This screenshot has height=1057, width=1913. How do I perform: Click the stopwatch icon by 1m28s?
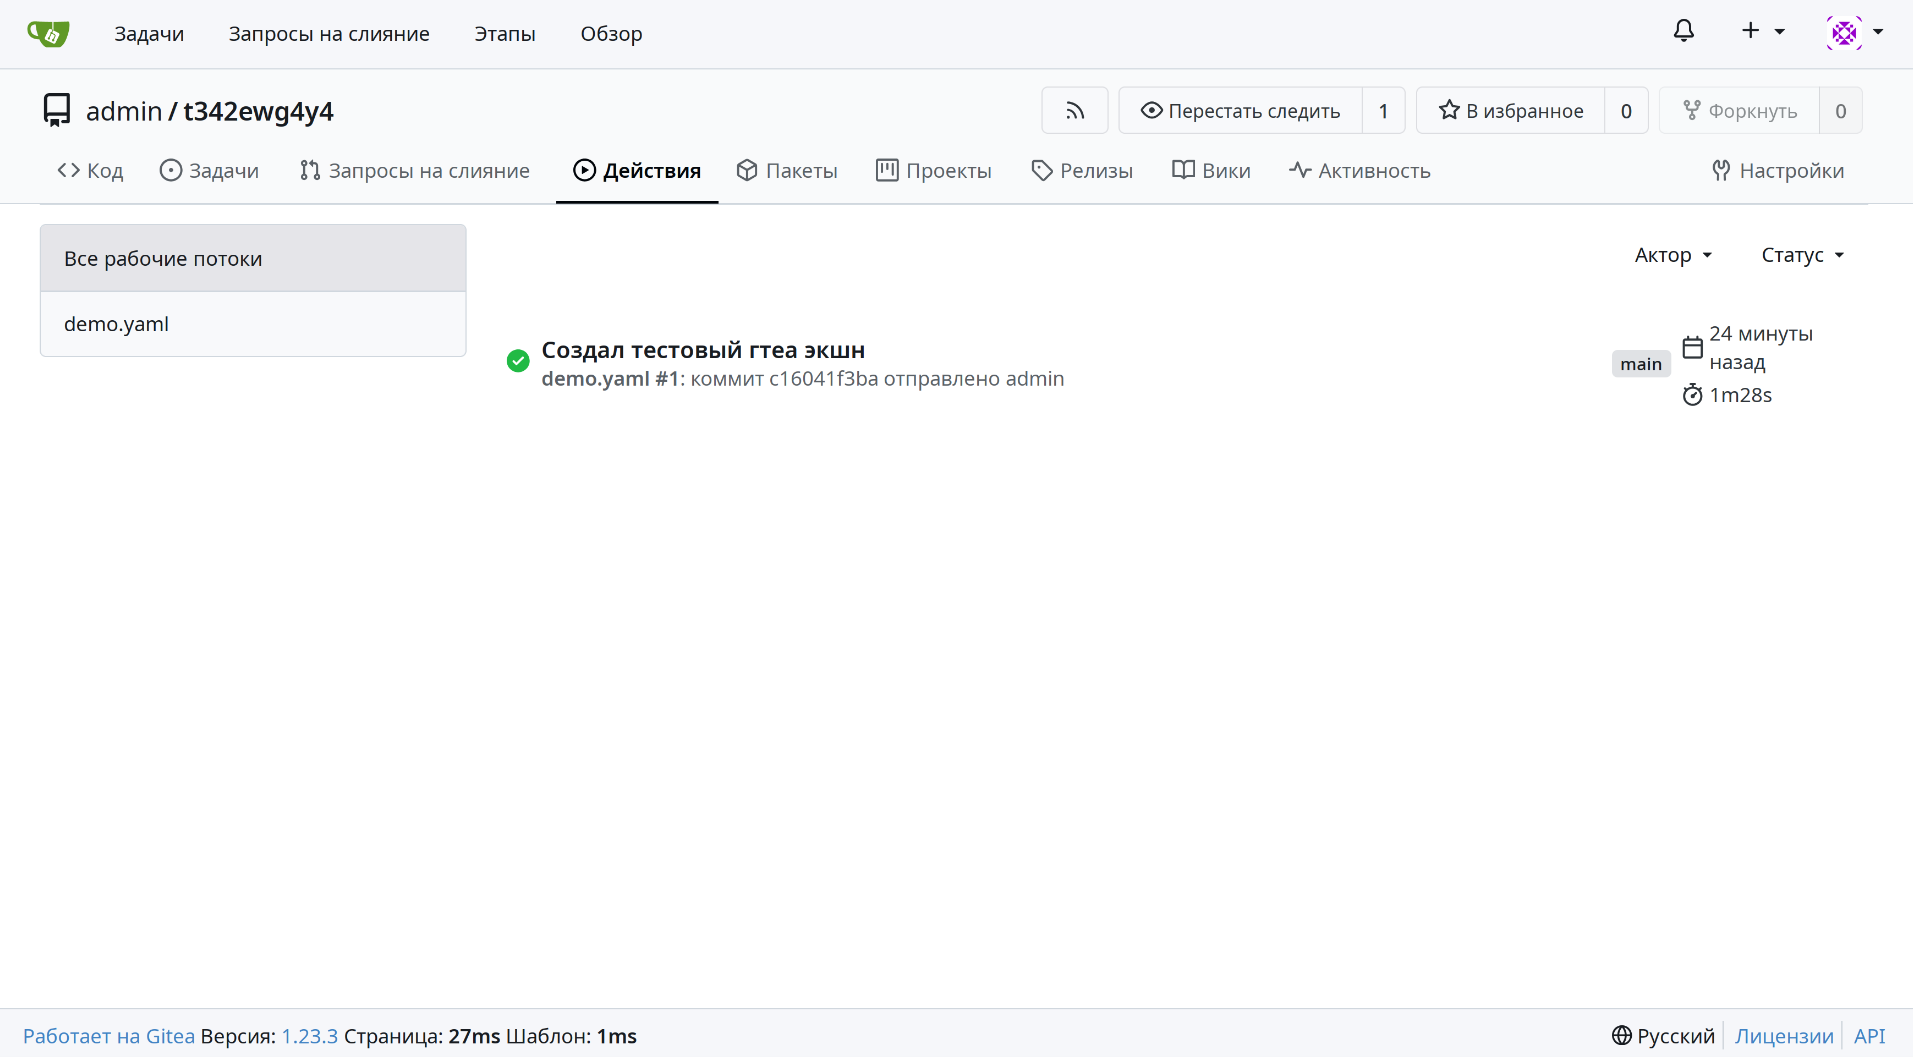(x=1692, y=395)
